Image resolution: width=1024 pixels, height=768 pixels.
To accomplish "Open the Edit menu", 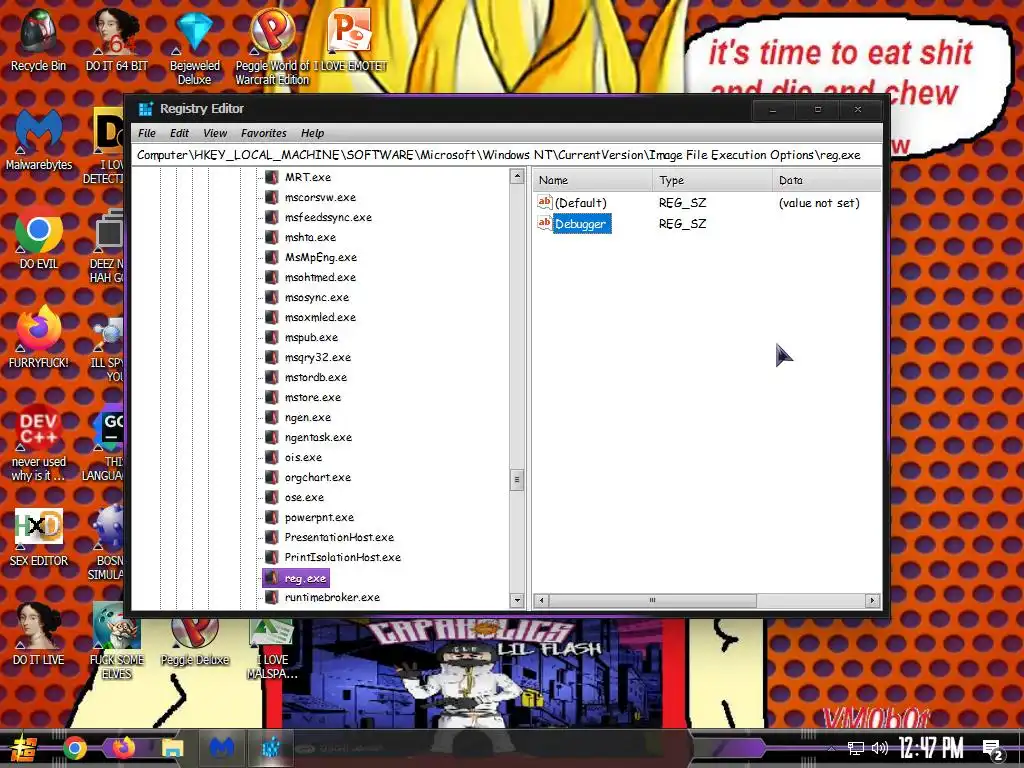I will point(179,133).
